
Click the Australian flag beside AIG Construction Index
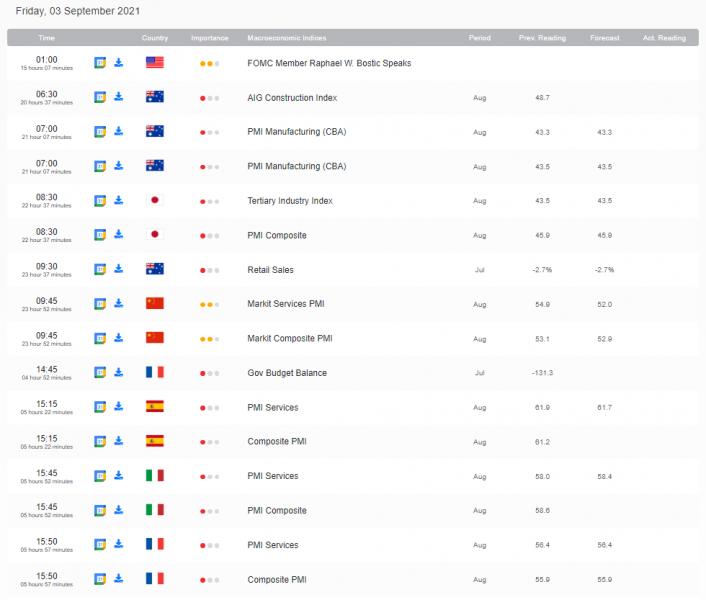pos(155,96)
